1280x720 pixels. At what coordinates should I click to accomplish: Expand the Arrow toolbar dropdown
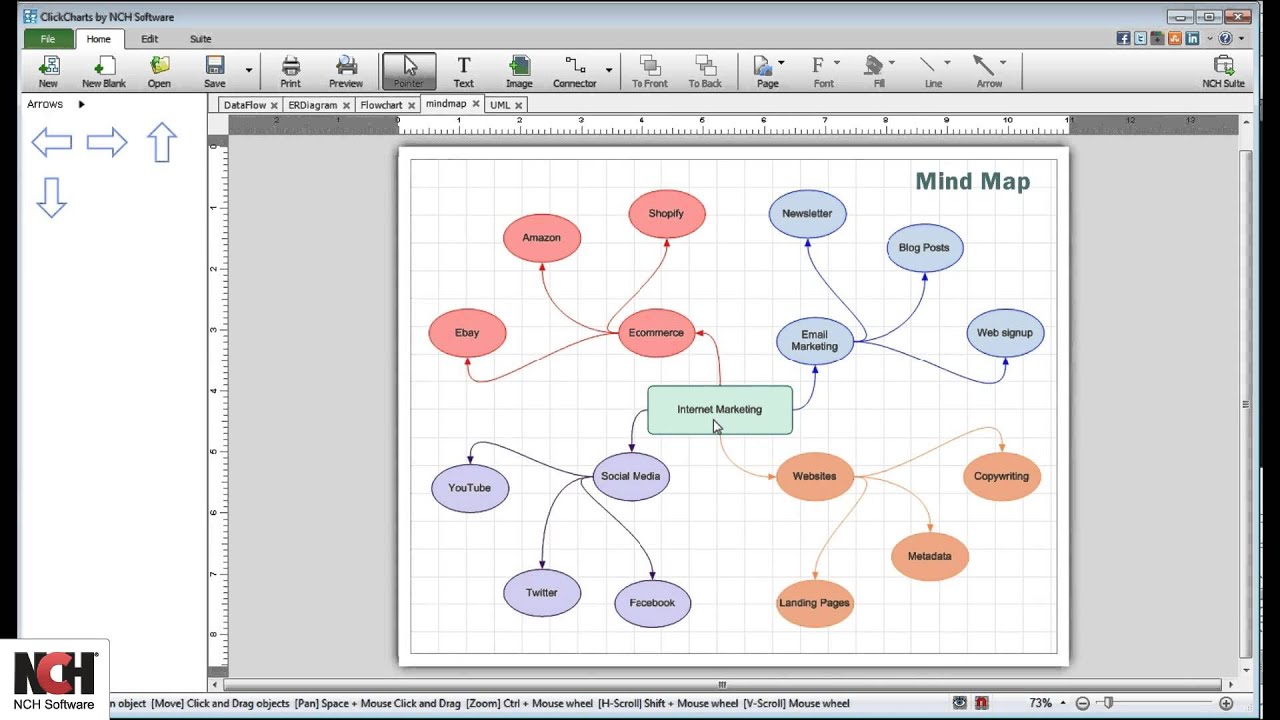(1003, 63)
